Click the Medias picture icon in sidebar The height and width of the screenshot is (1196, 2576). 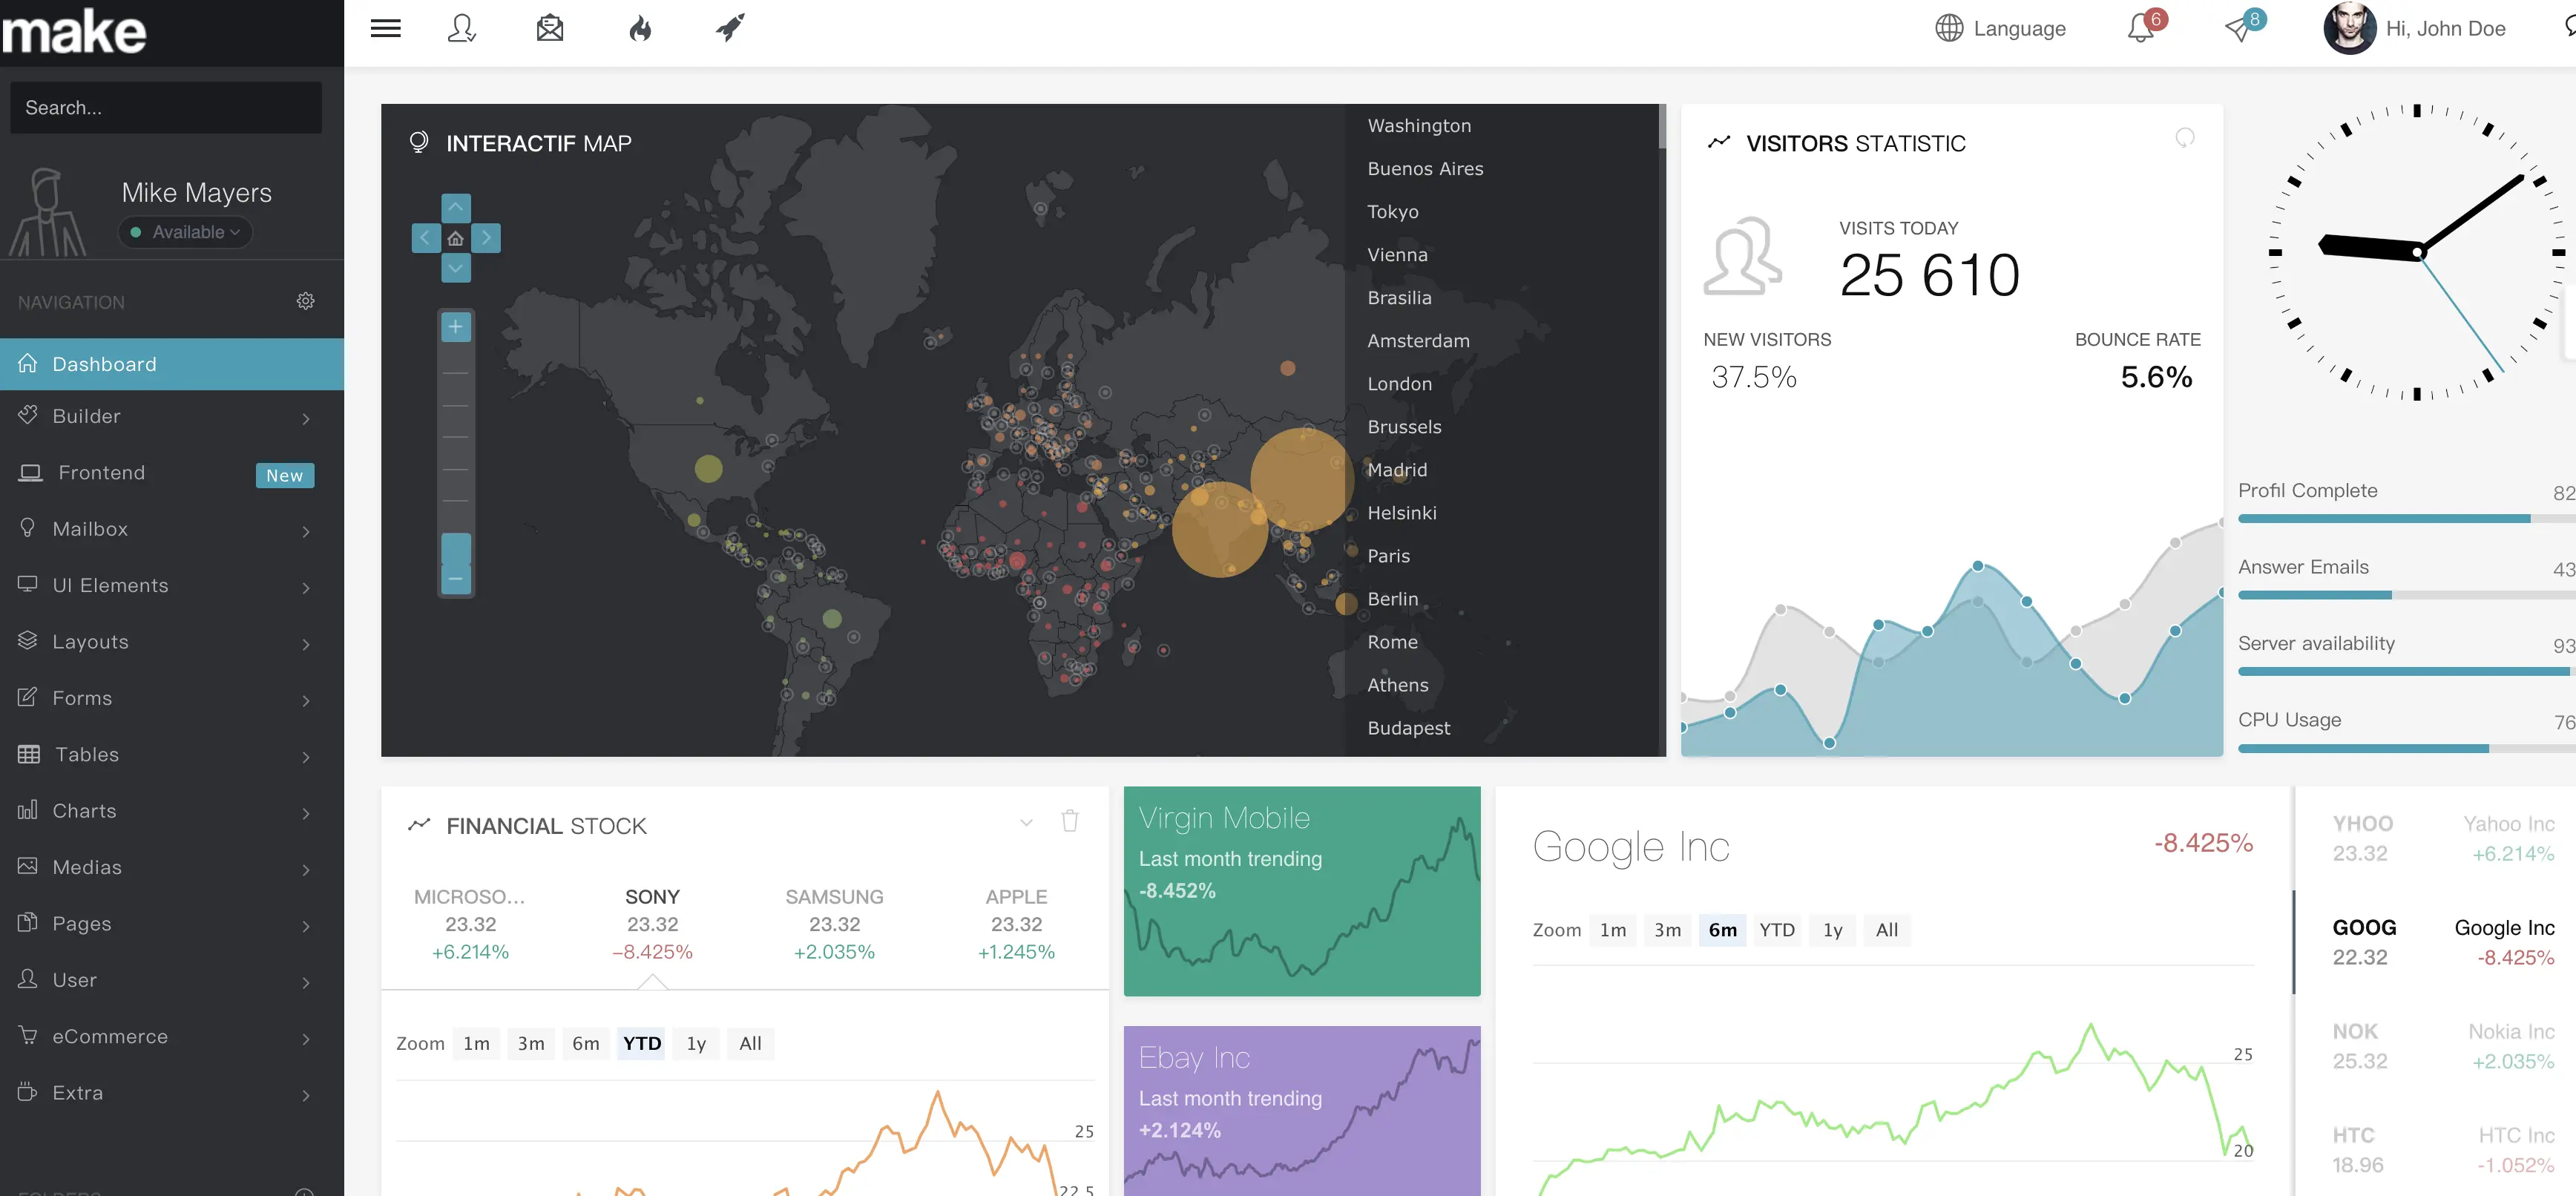pos(28,867)
